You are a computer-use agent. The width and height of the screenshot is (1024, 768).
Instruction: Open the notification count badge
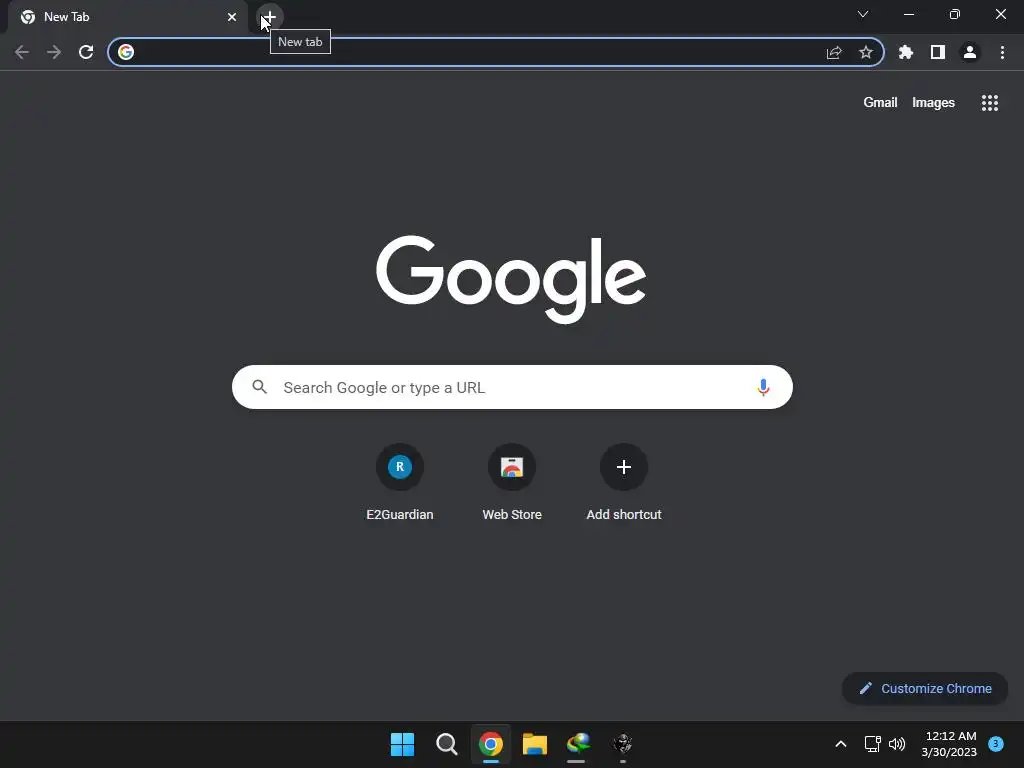[996, 744]
